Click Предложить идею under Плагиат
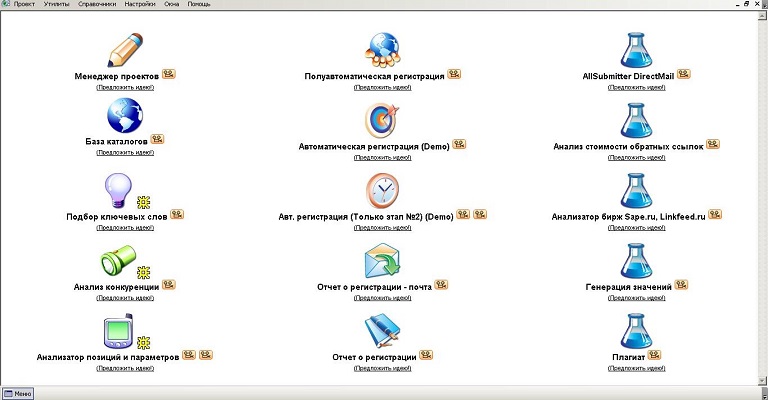768x400 pixels. (636, 369)
